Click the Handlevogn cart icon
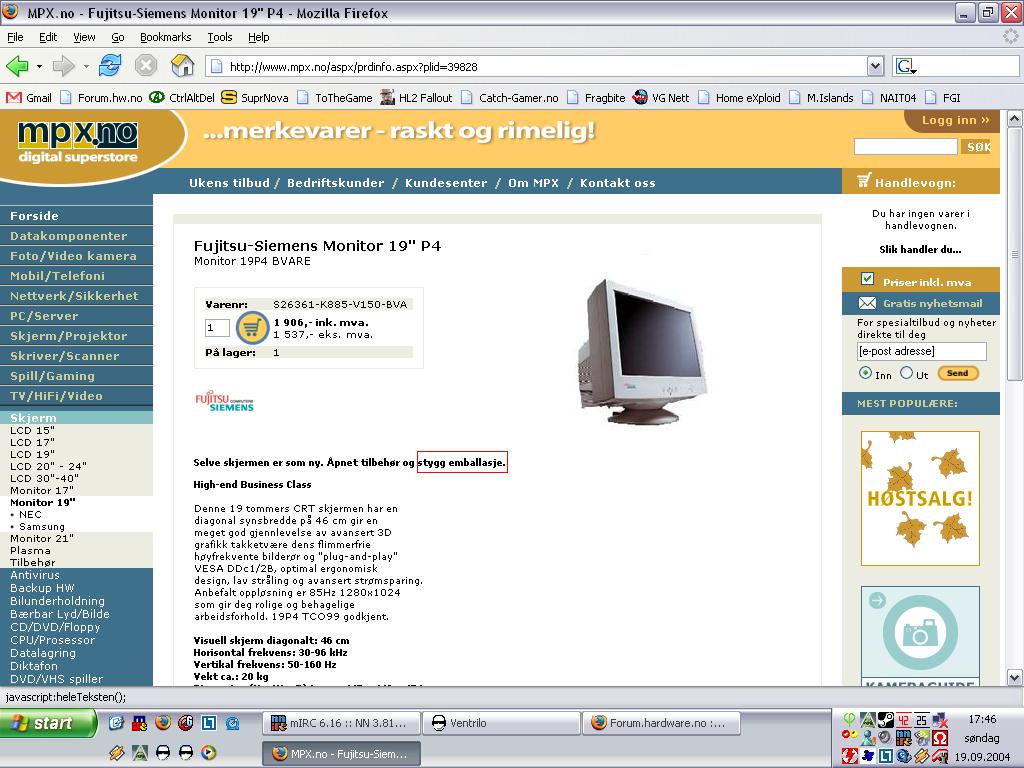The width and height of the screenshot is (1024, 768). pos(864,180)
